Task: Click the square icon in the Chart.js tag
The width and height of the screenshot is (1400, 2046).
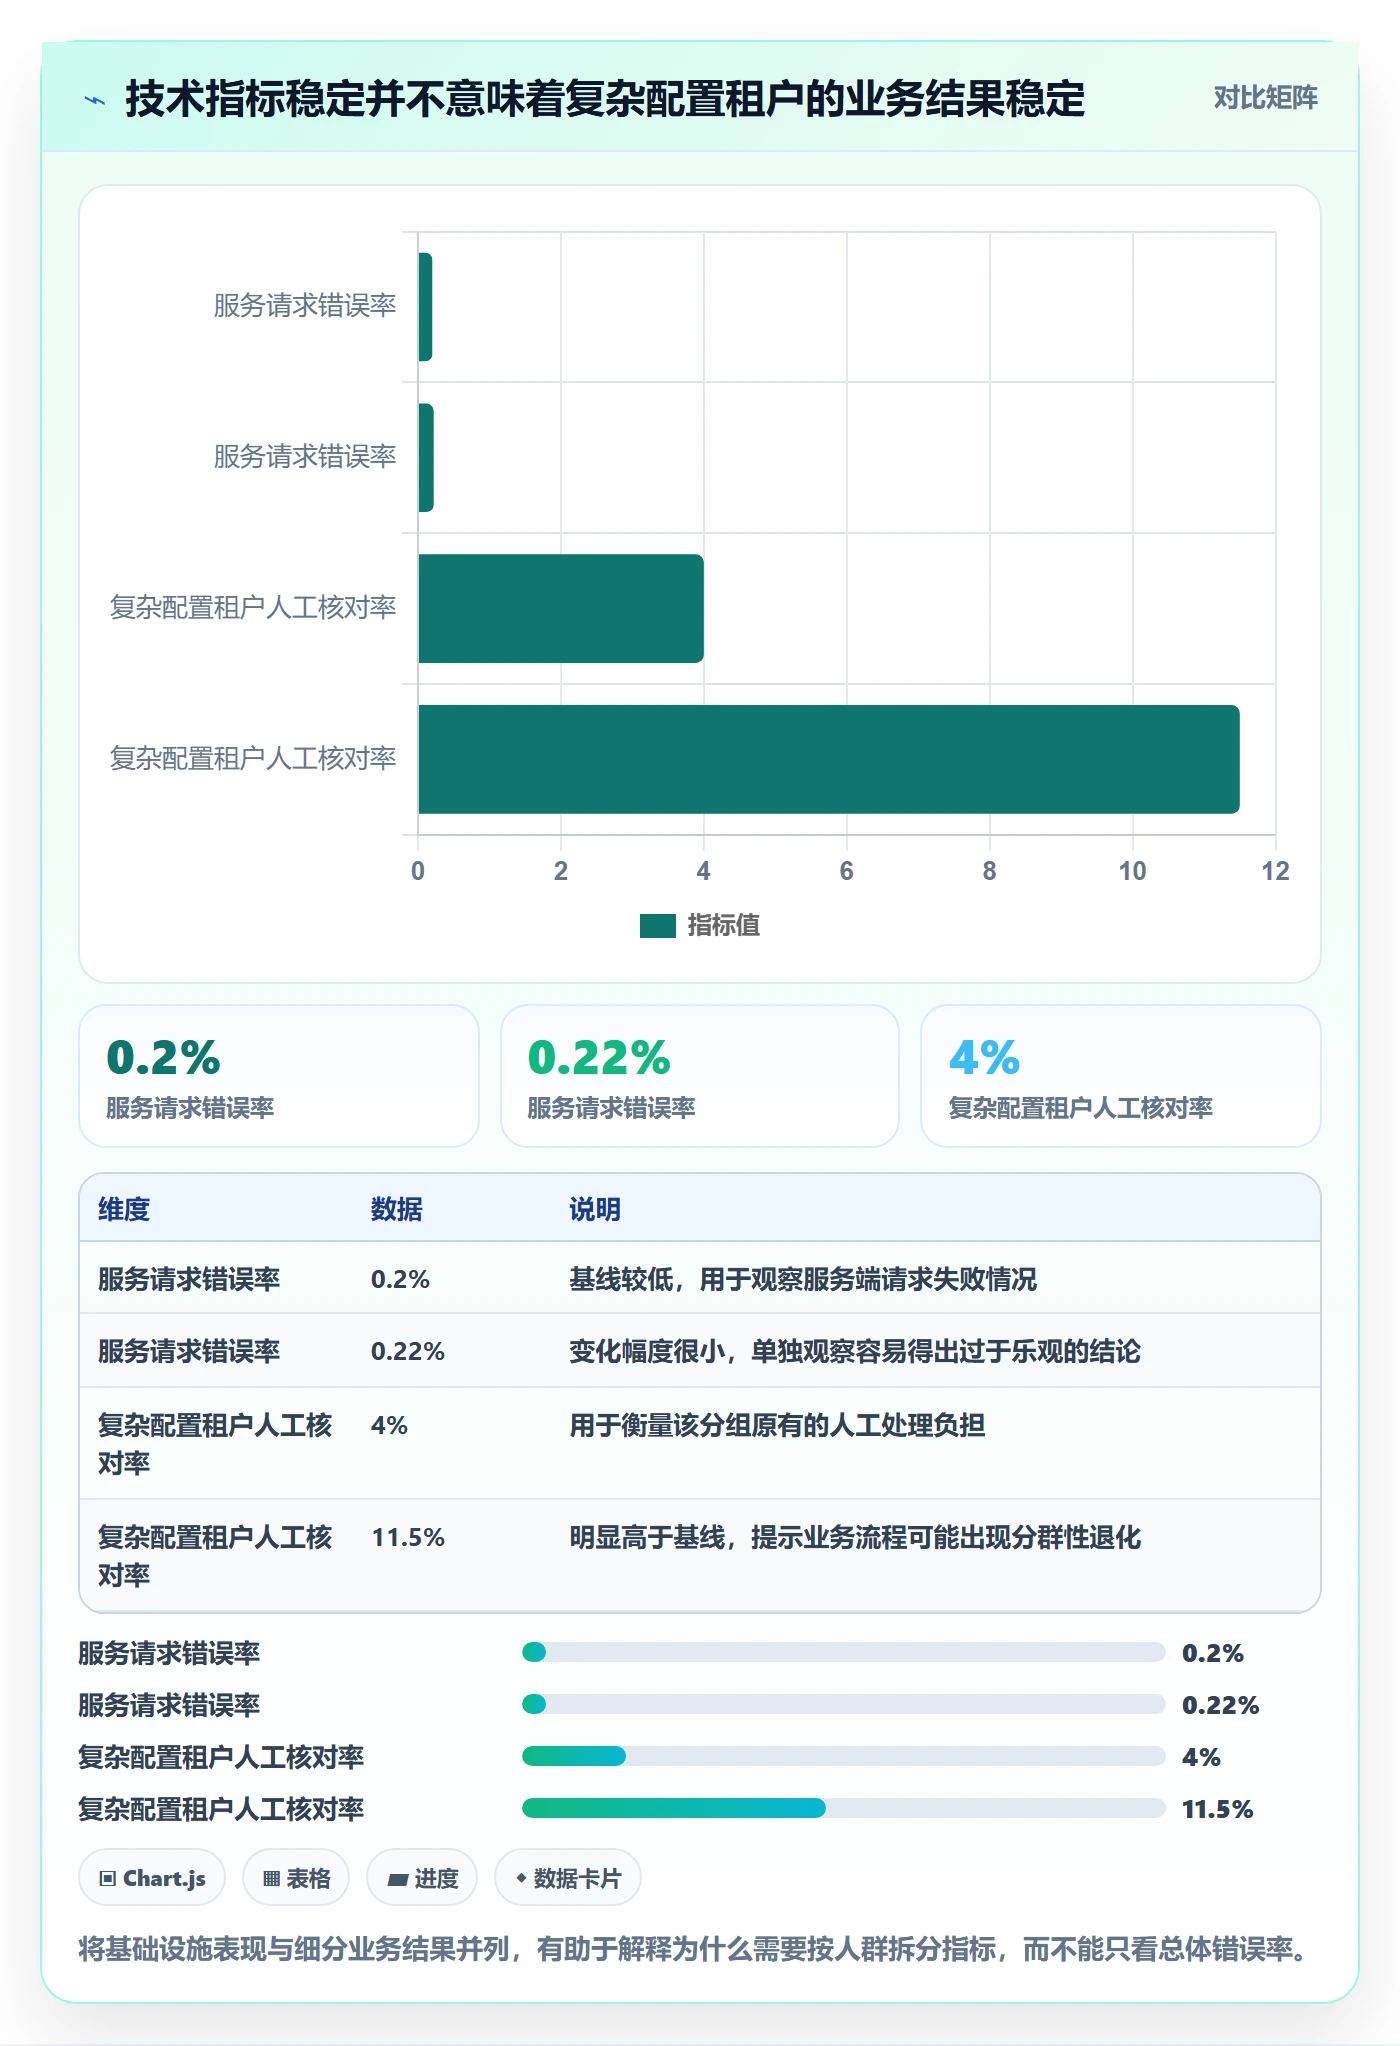Action: tap(108, 1879)
